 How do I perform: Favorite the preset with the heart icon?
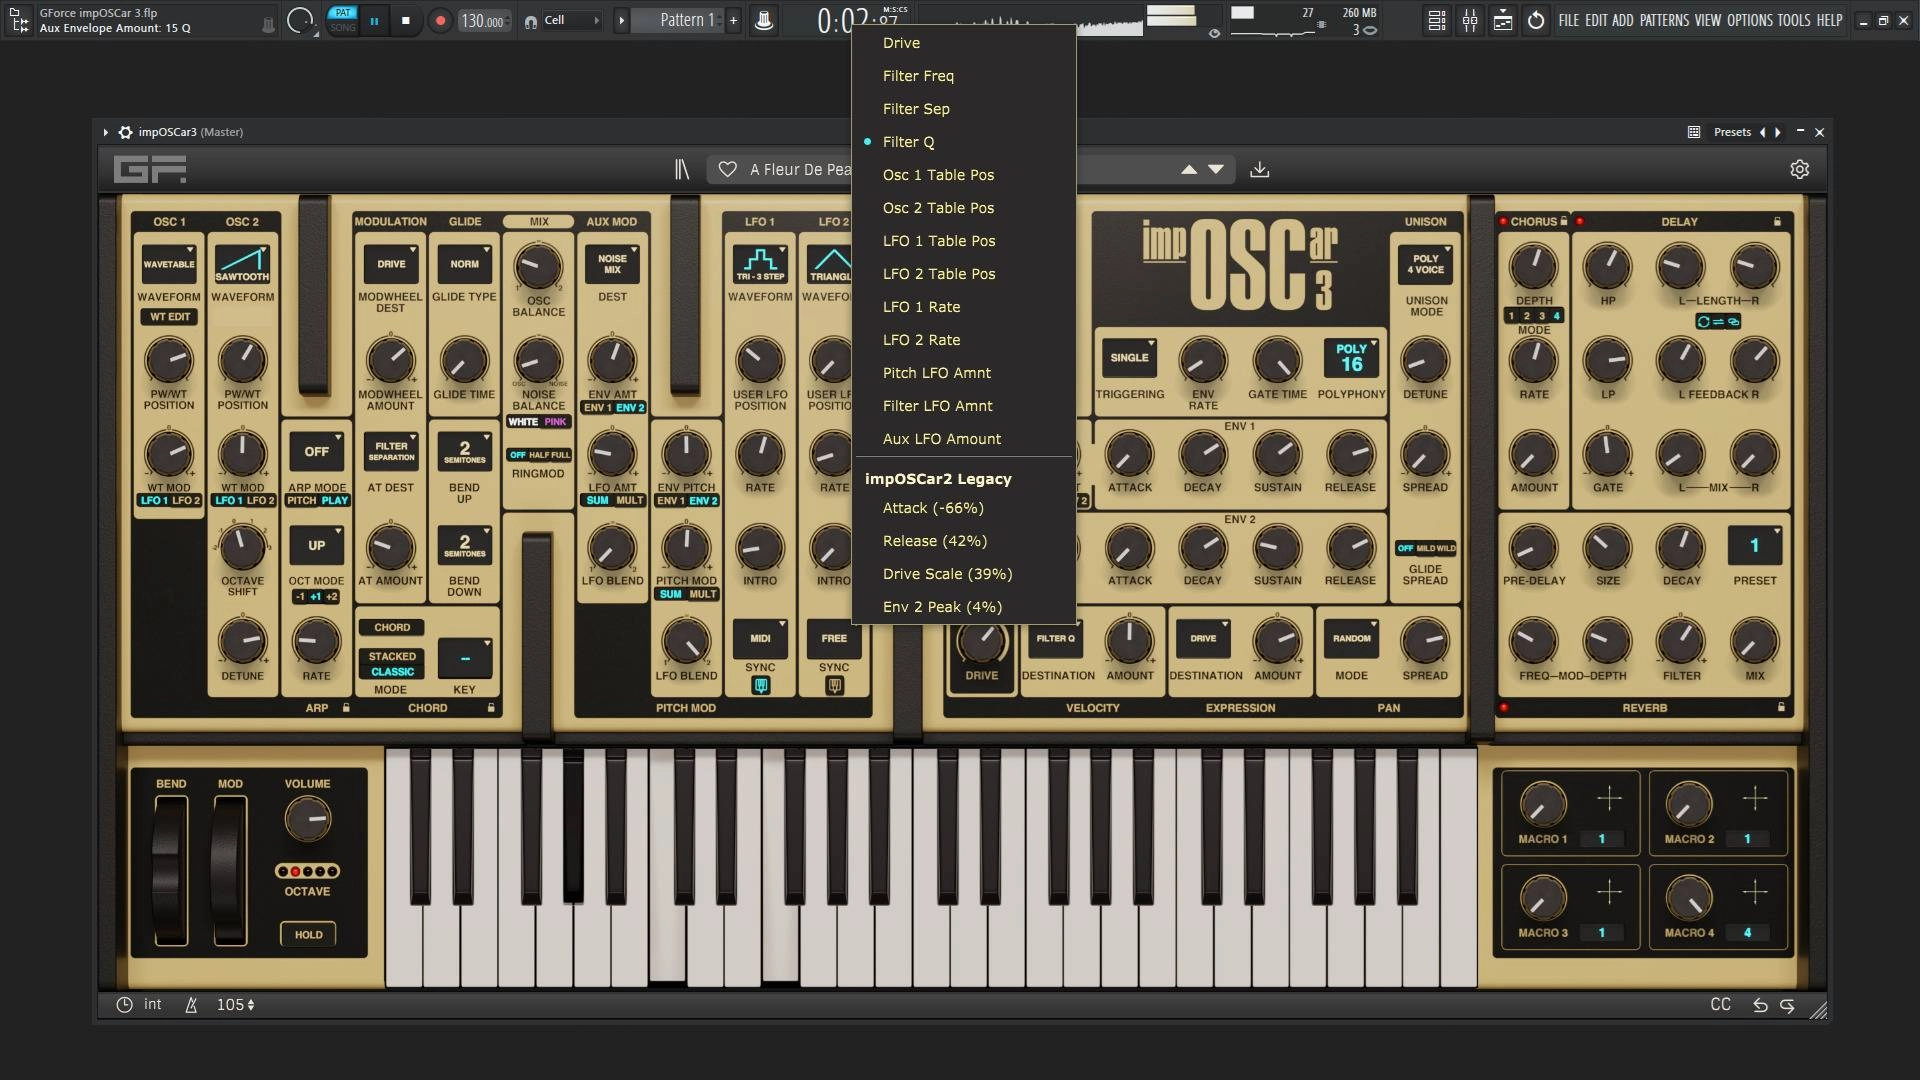pyautogui.click(x=728, y=170)
